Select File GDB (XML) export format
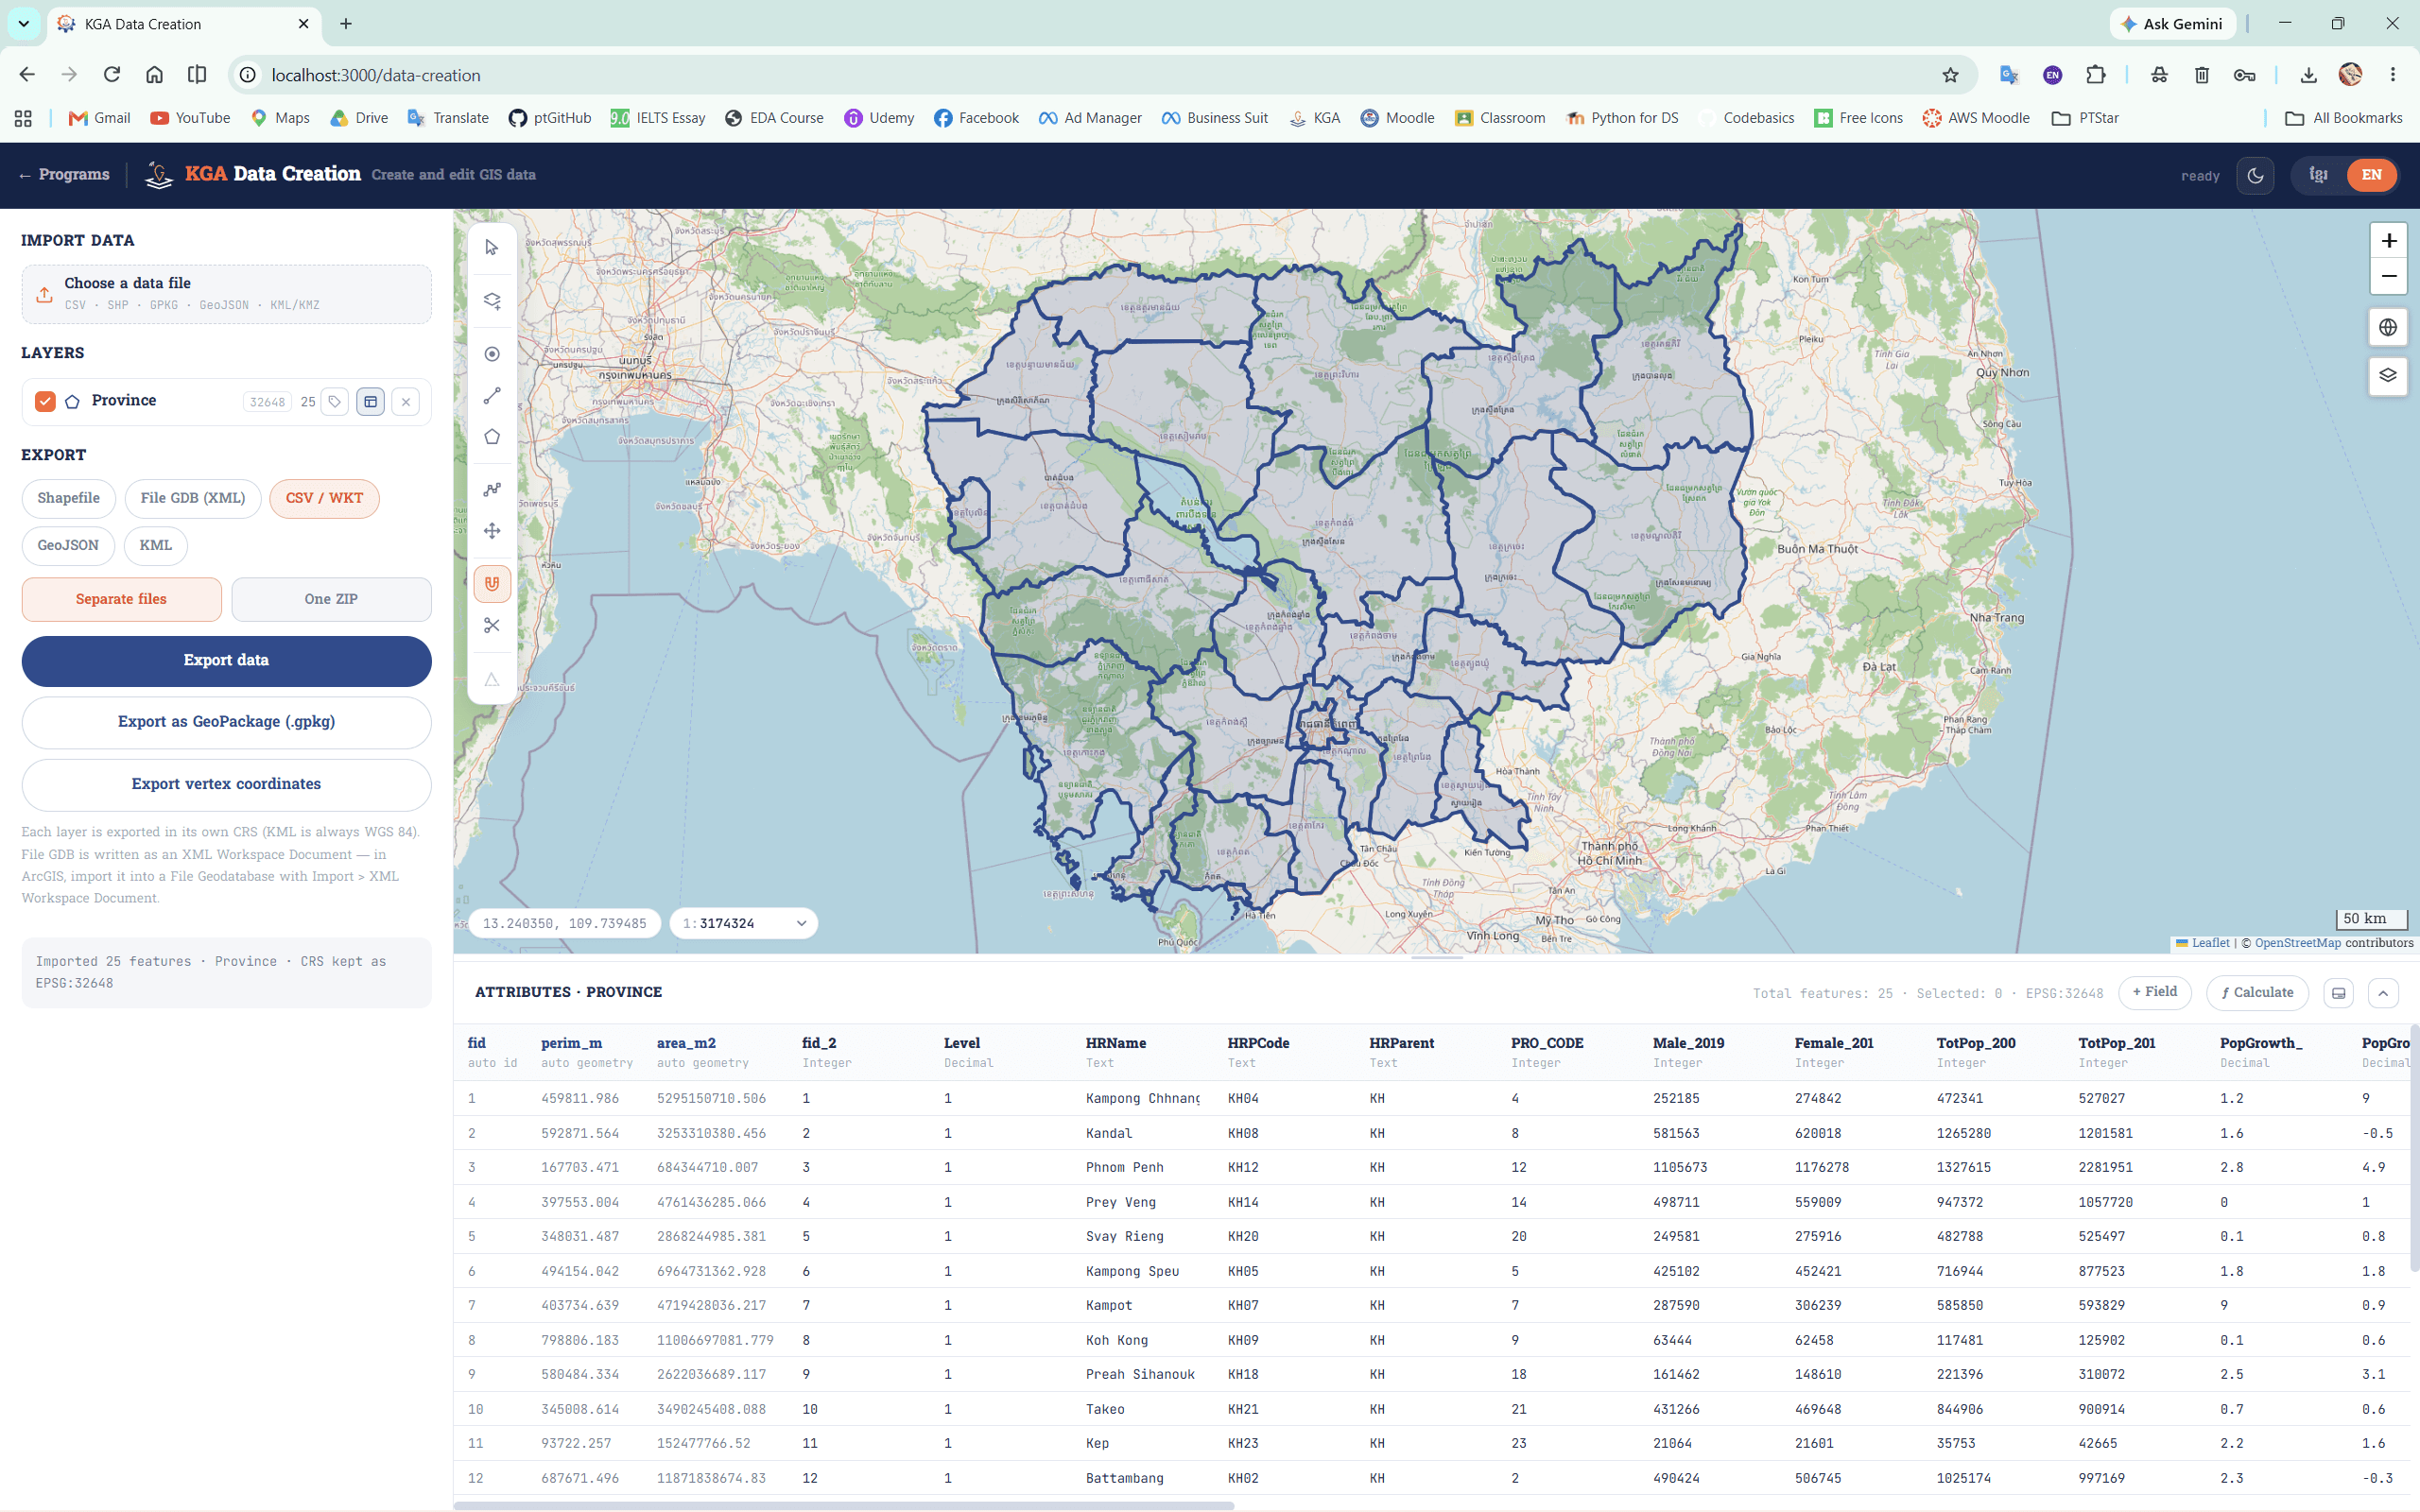2420x1512 pixels. pos(193,498)
